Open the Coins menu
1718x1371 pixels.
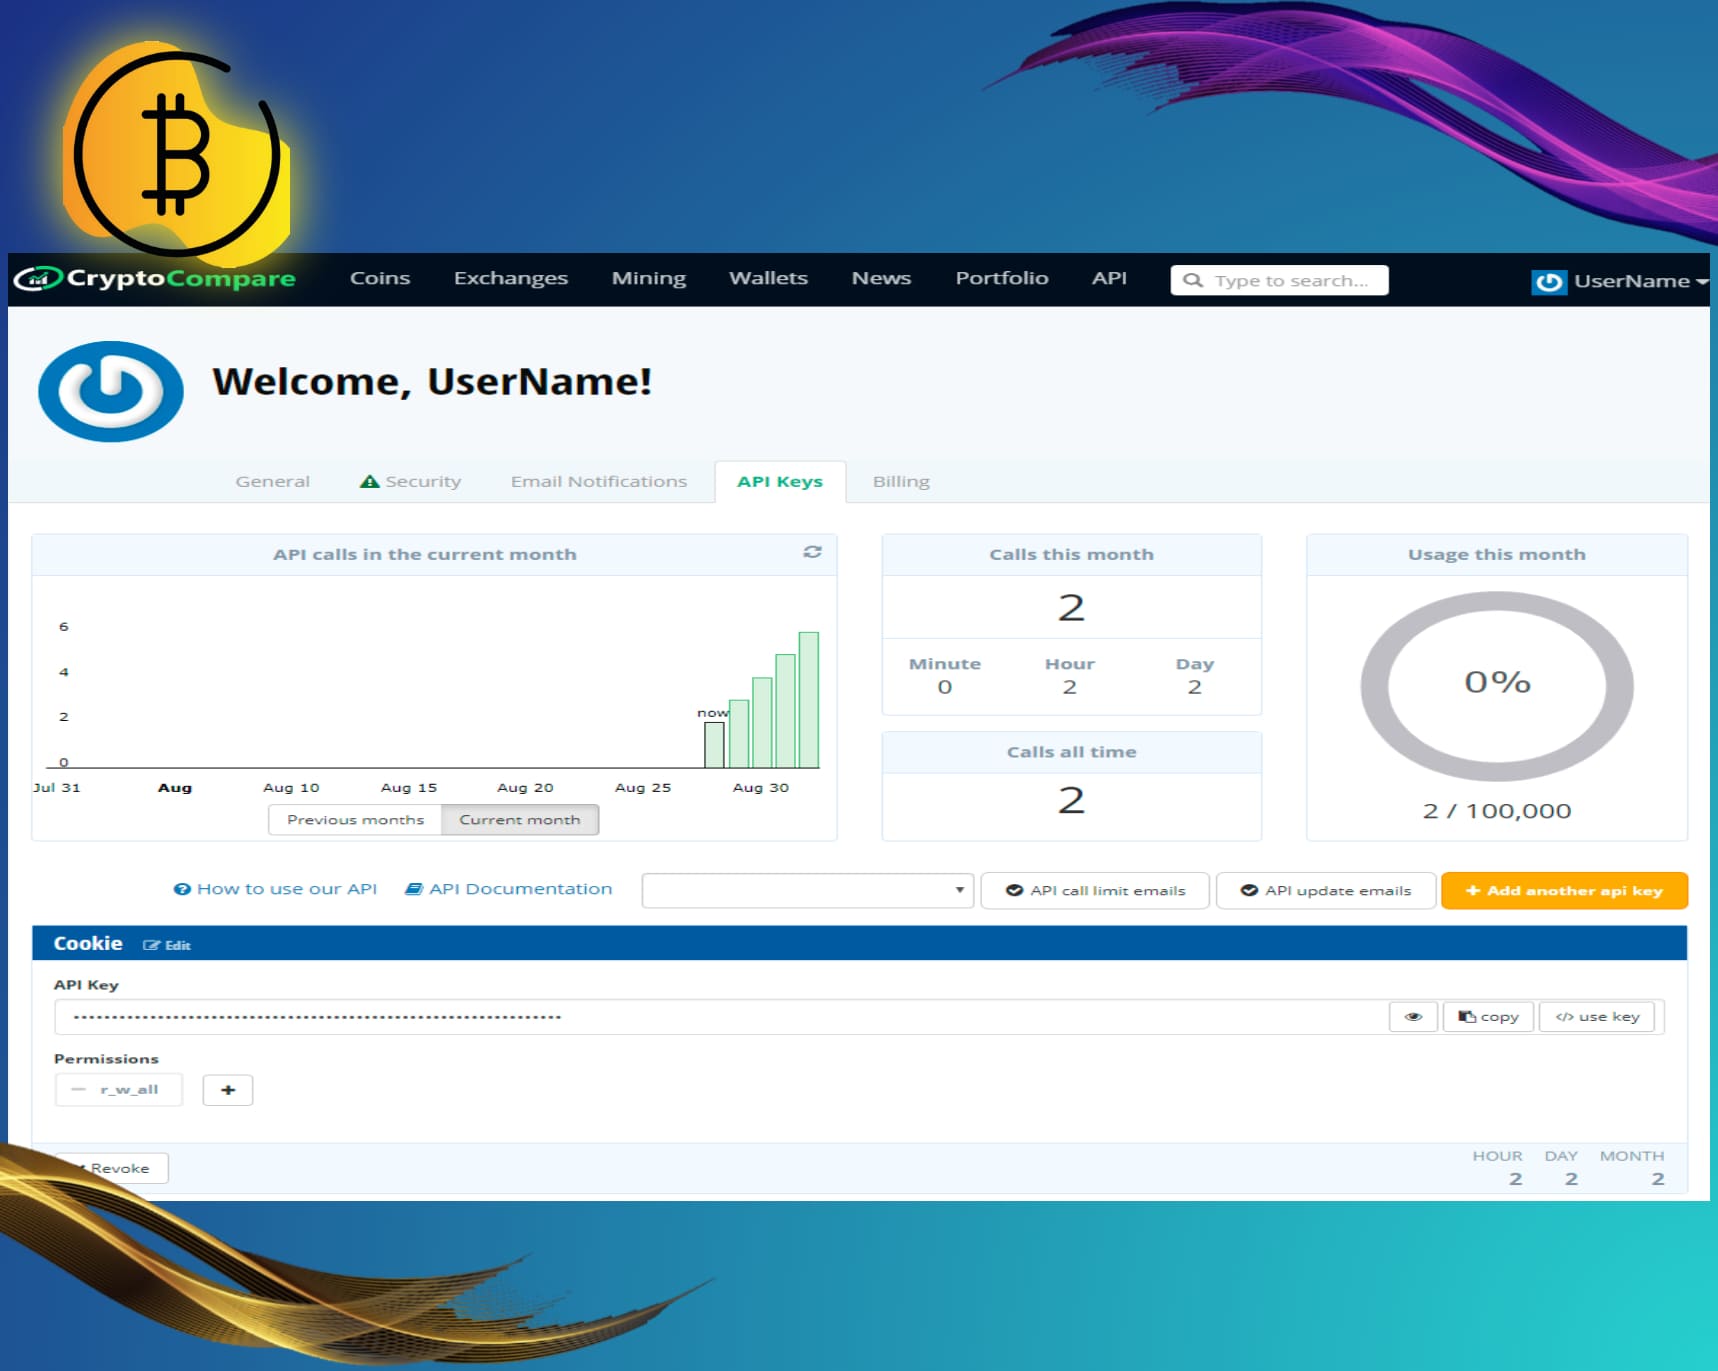[380, 278]
